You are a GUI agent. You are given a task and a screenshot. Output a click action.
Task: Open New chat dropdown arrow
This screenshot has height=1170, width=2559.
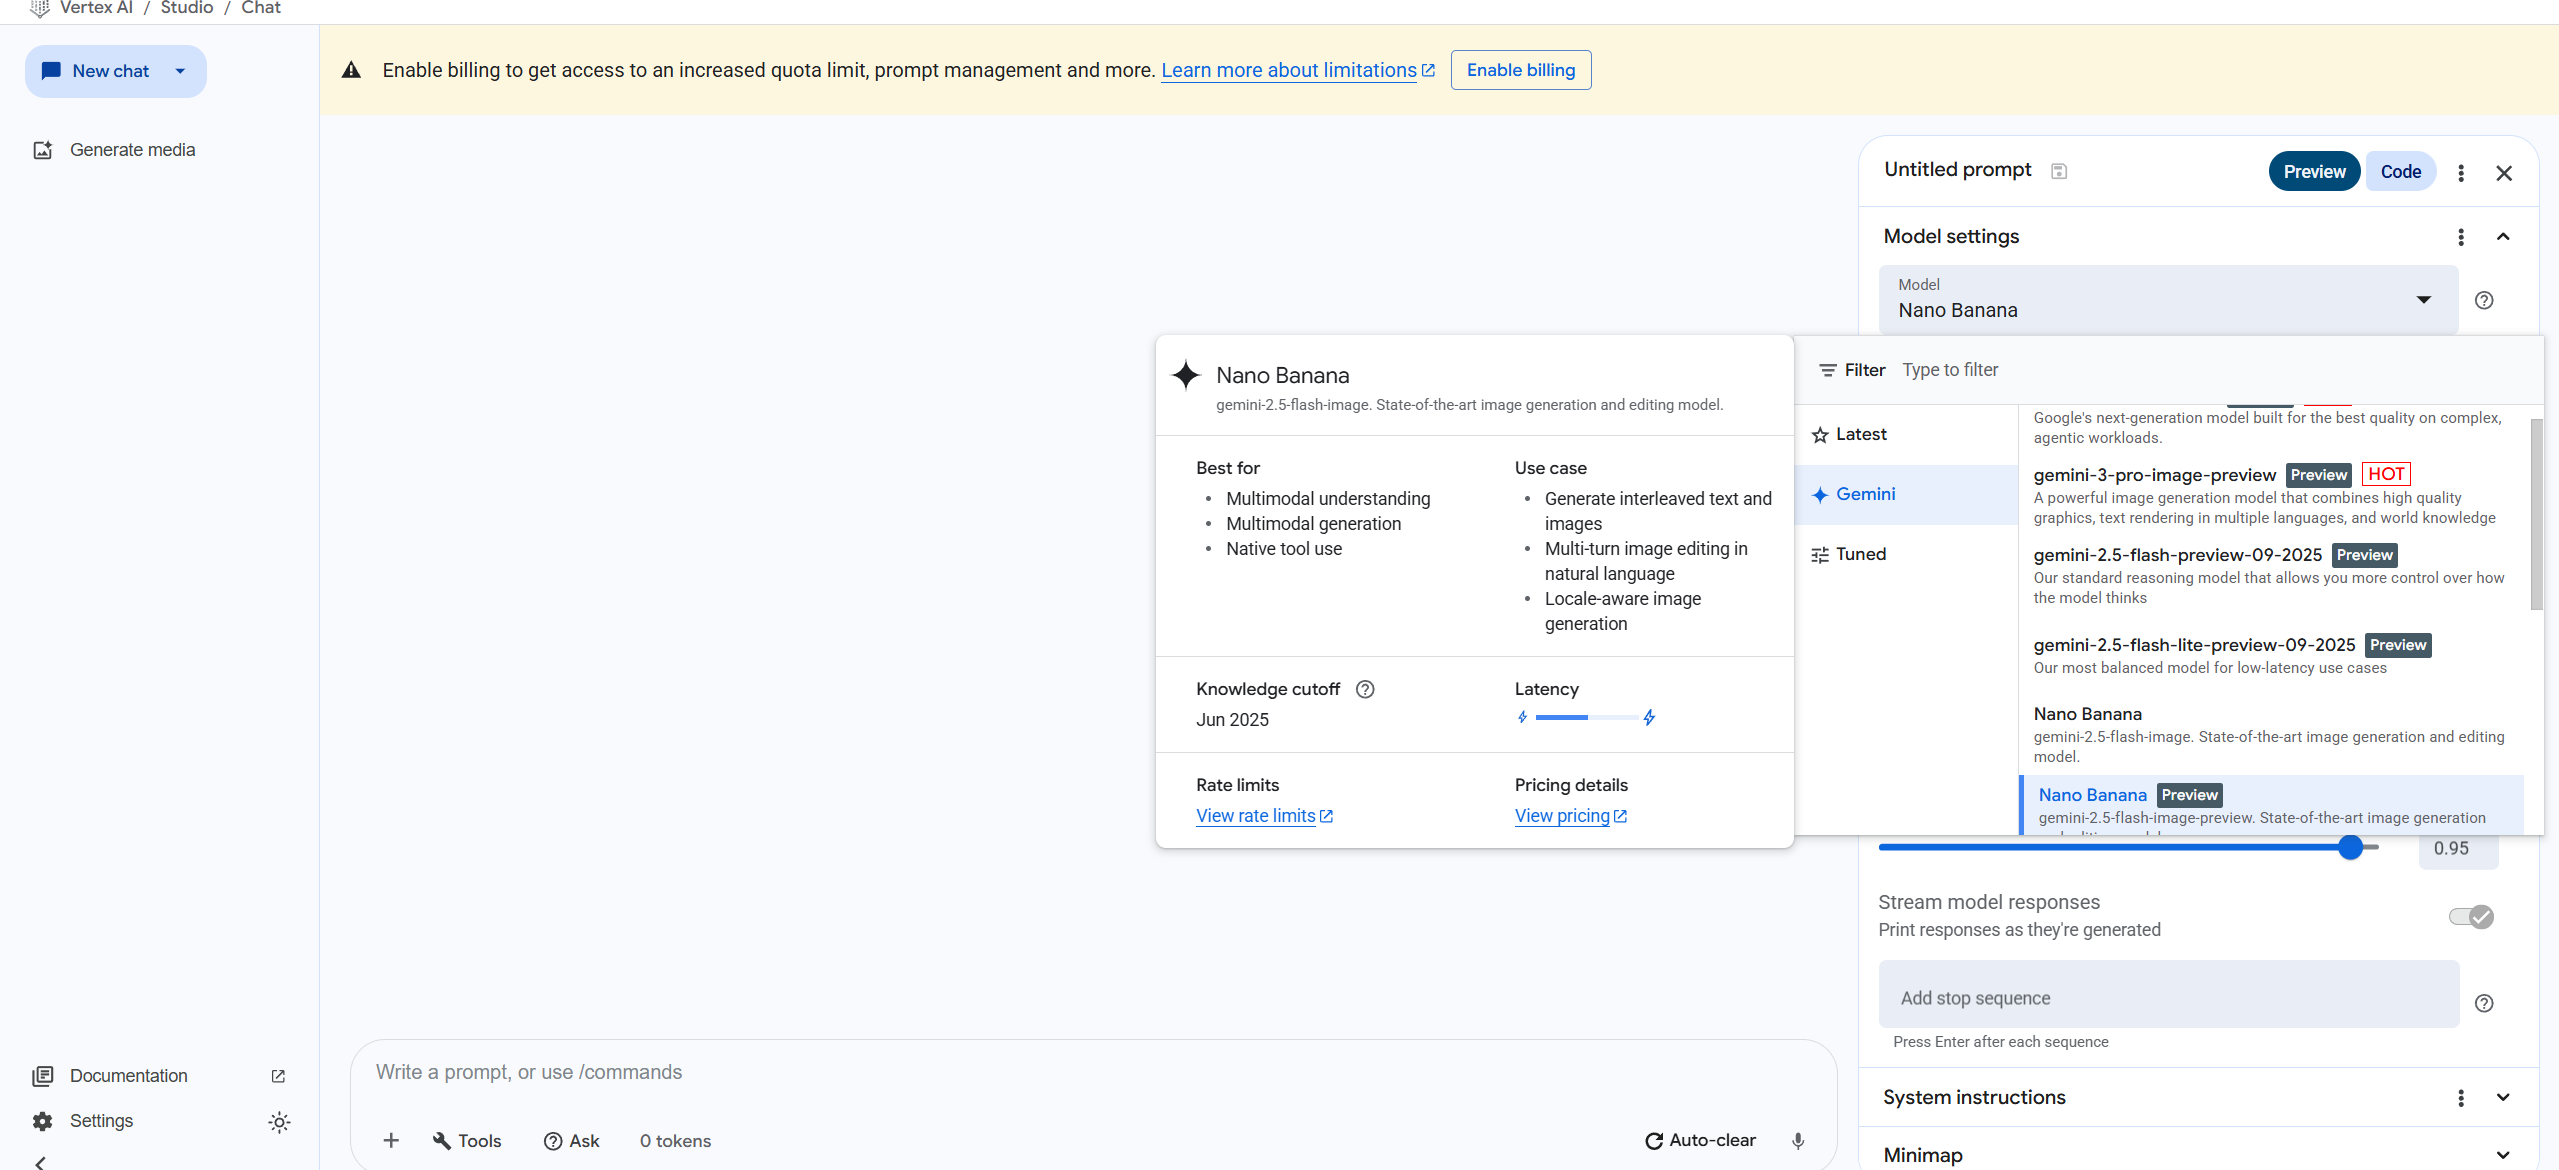tap(180, 71)
